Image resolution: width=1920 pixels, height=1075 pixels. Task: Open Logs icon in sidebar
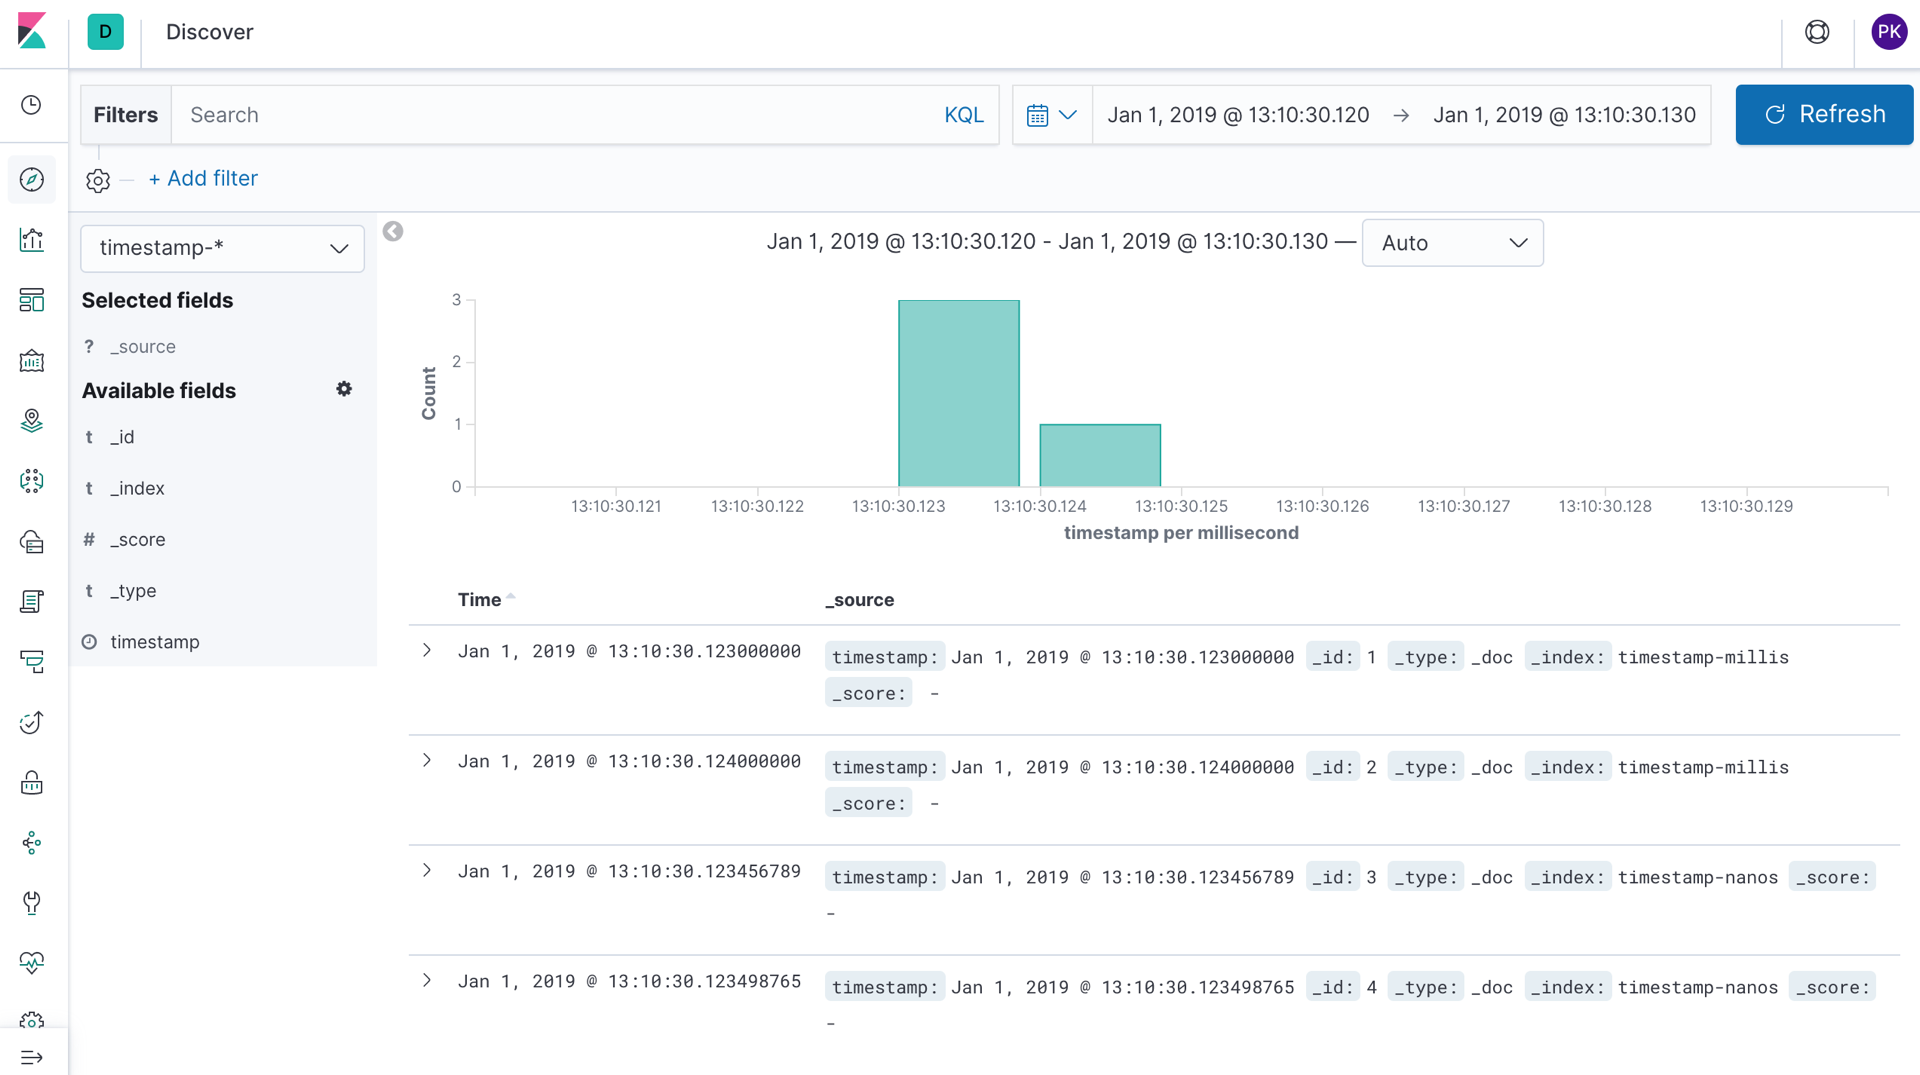pos(32,601)
